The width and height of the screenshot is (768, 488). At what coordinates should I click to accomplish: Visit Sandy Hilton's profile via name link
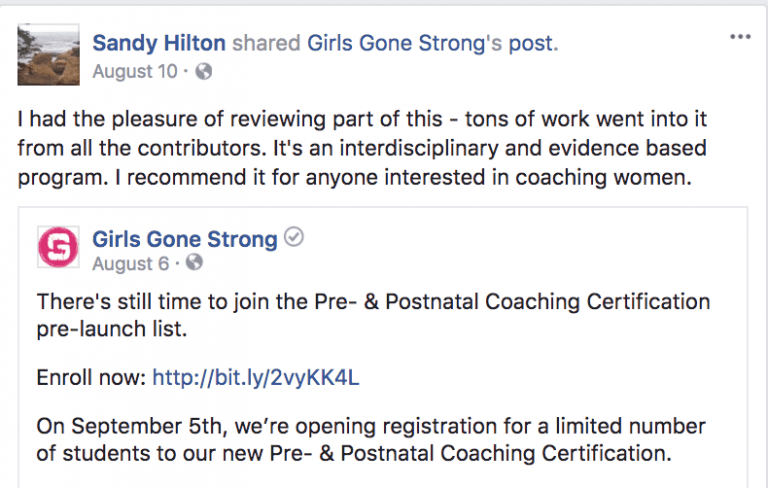click(x=159, y=43)
